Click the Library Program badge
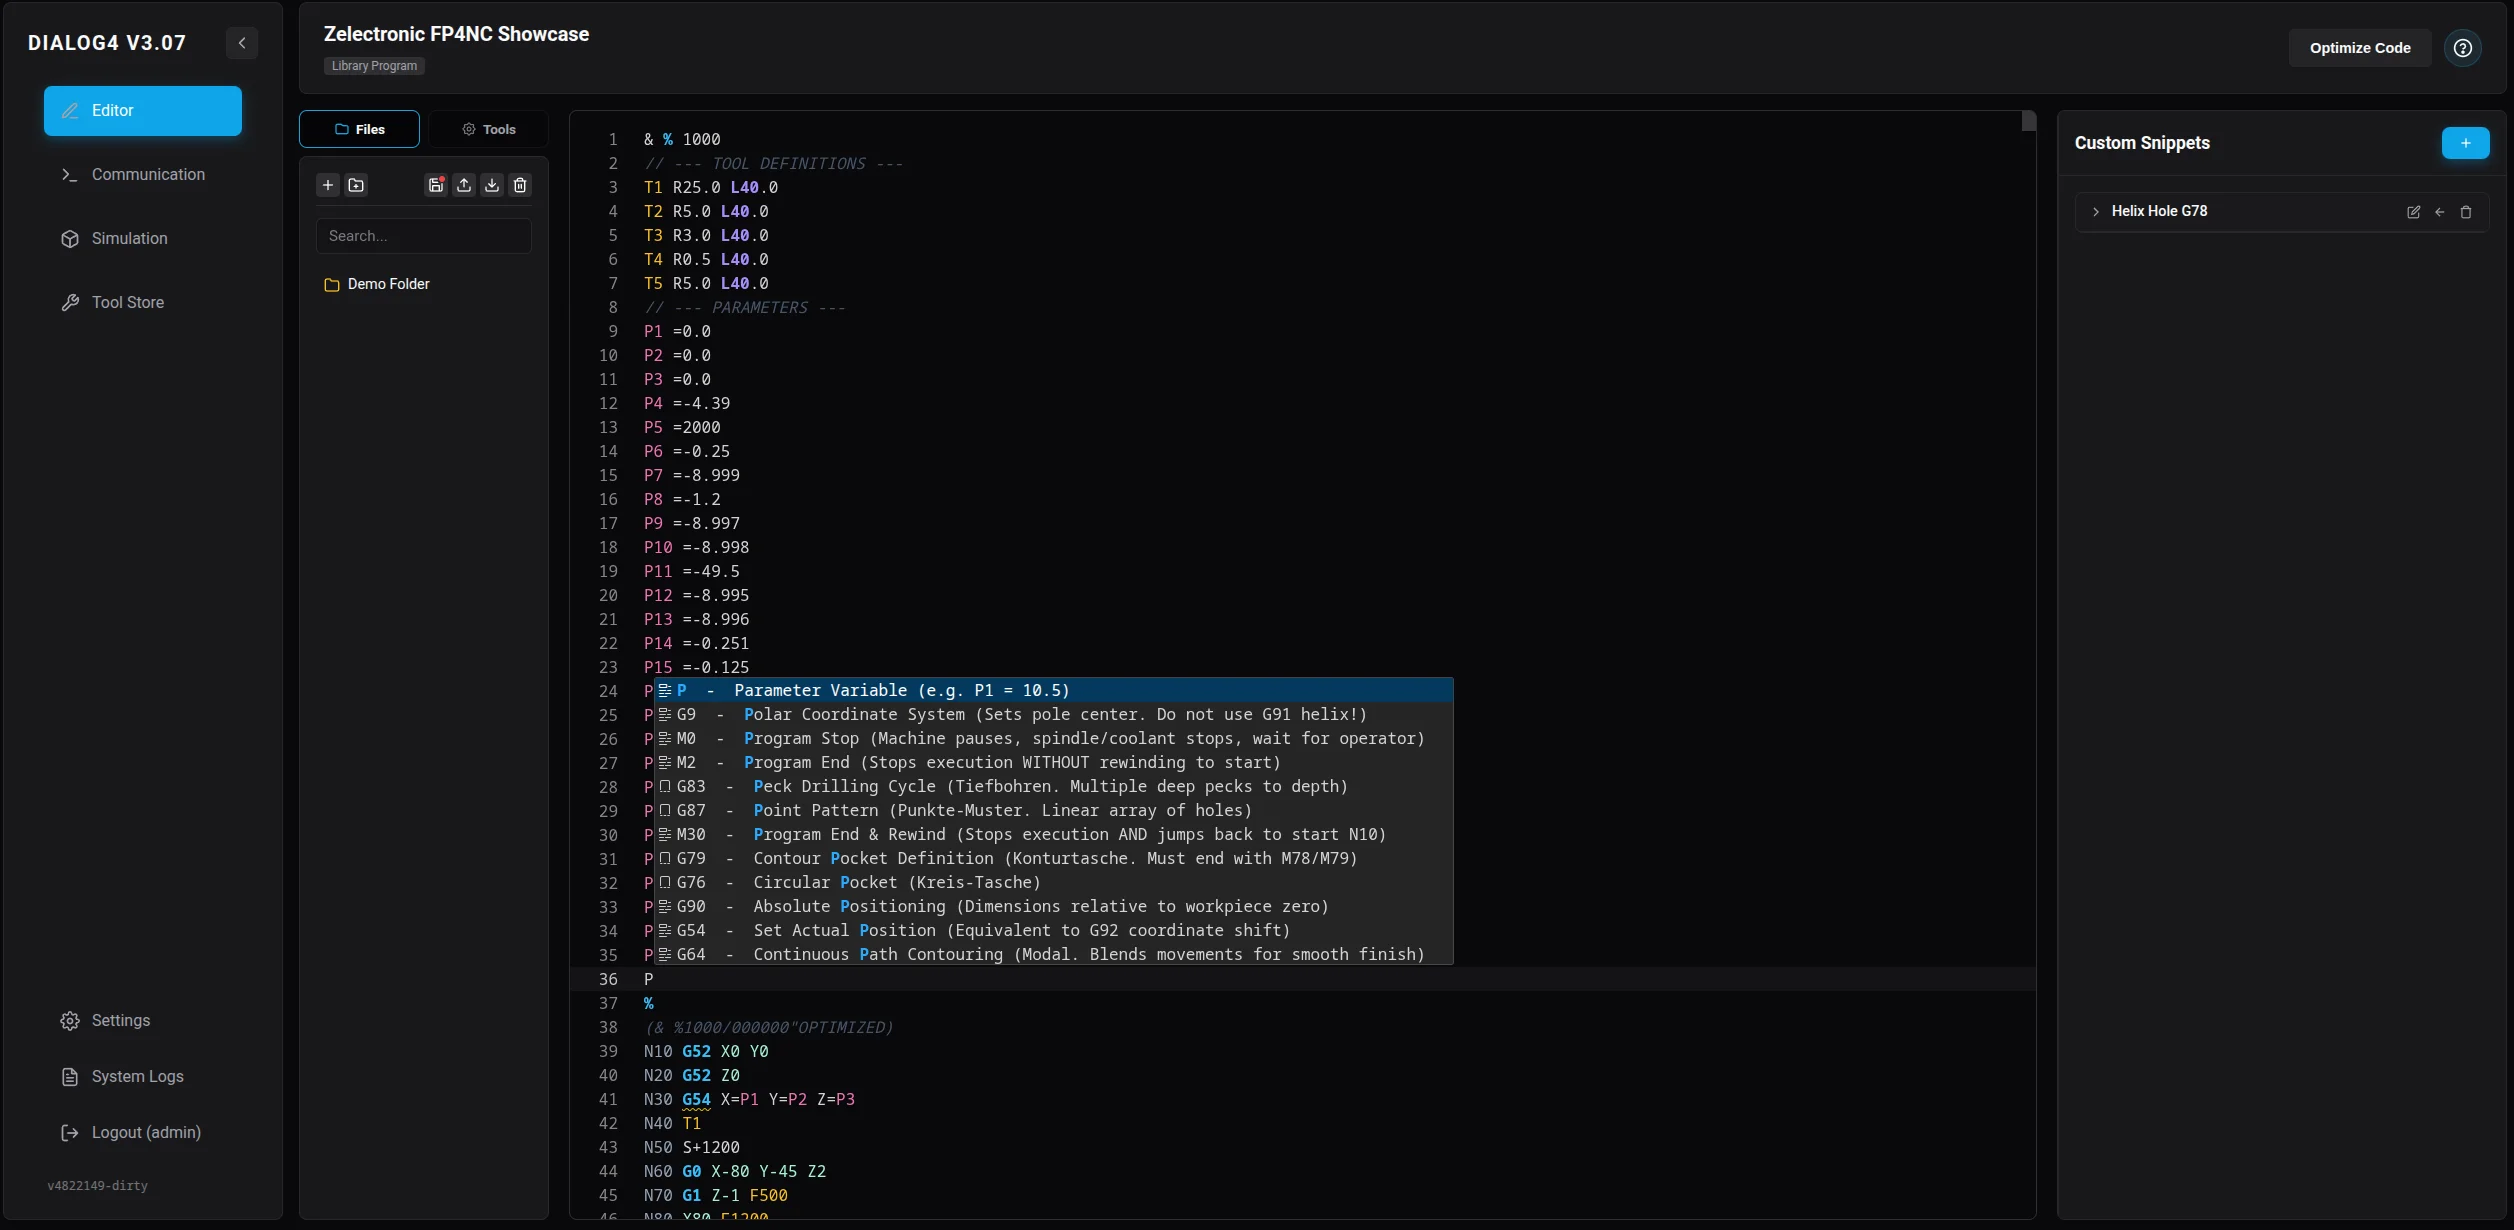 (374, 66)
